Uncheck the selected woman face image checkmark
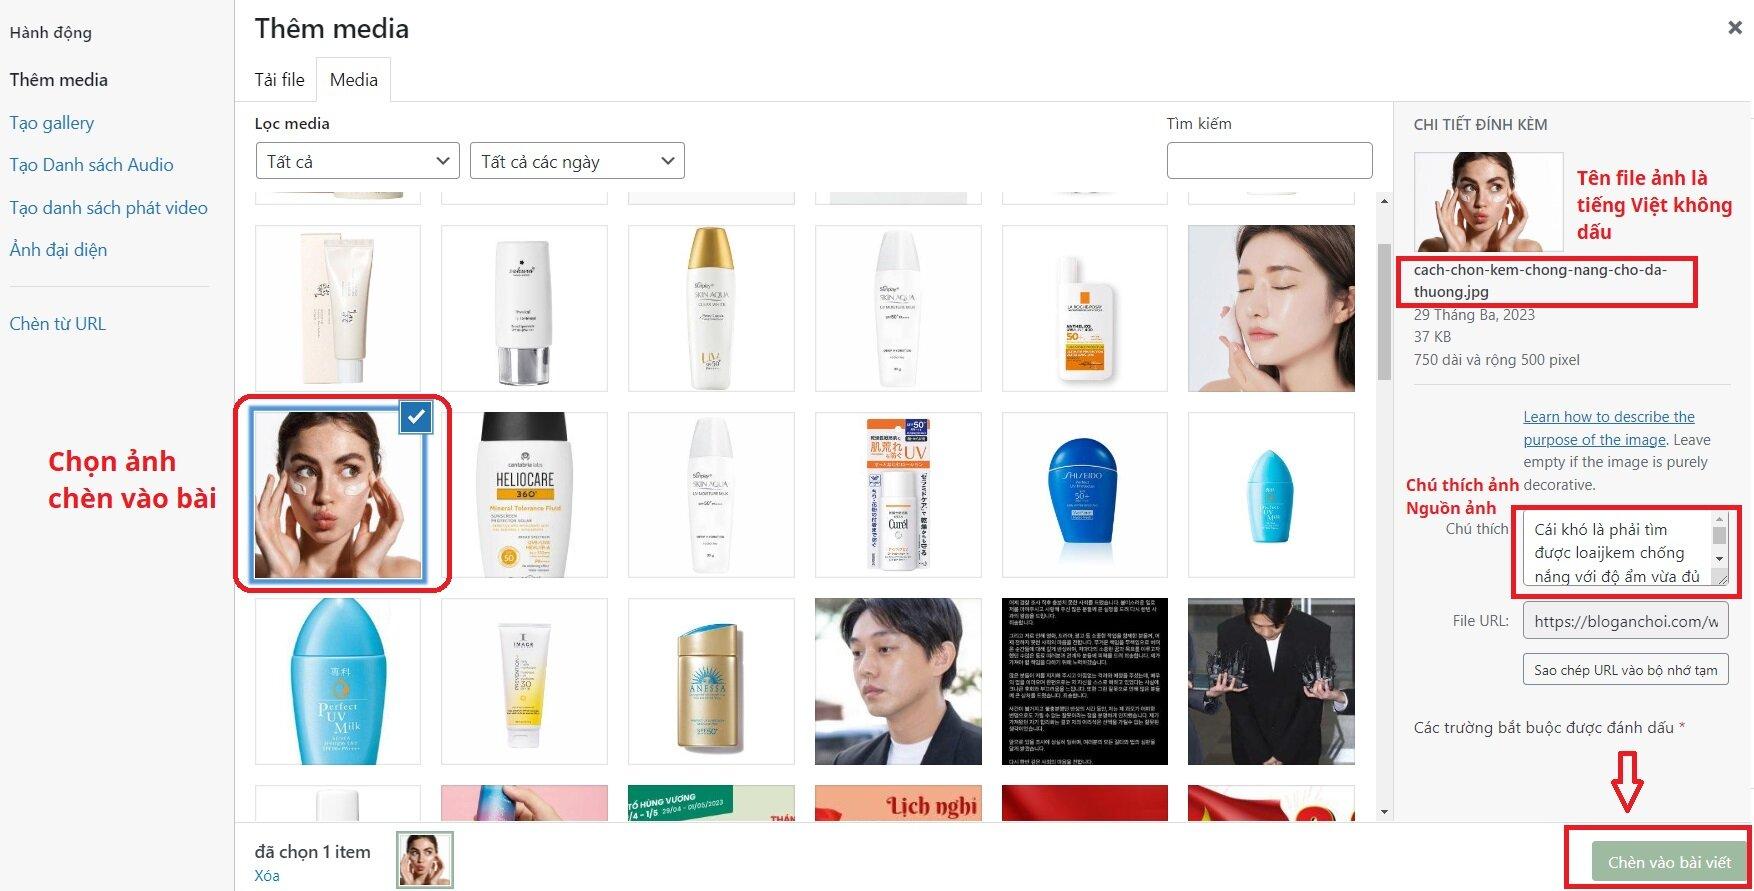 coord(415,416)
